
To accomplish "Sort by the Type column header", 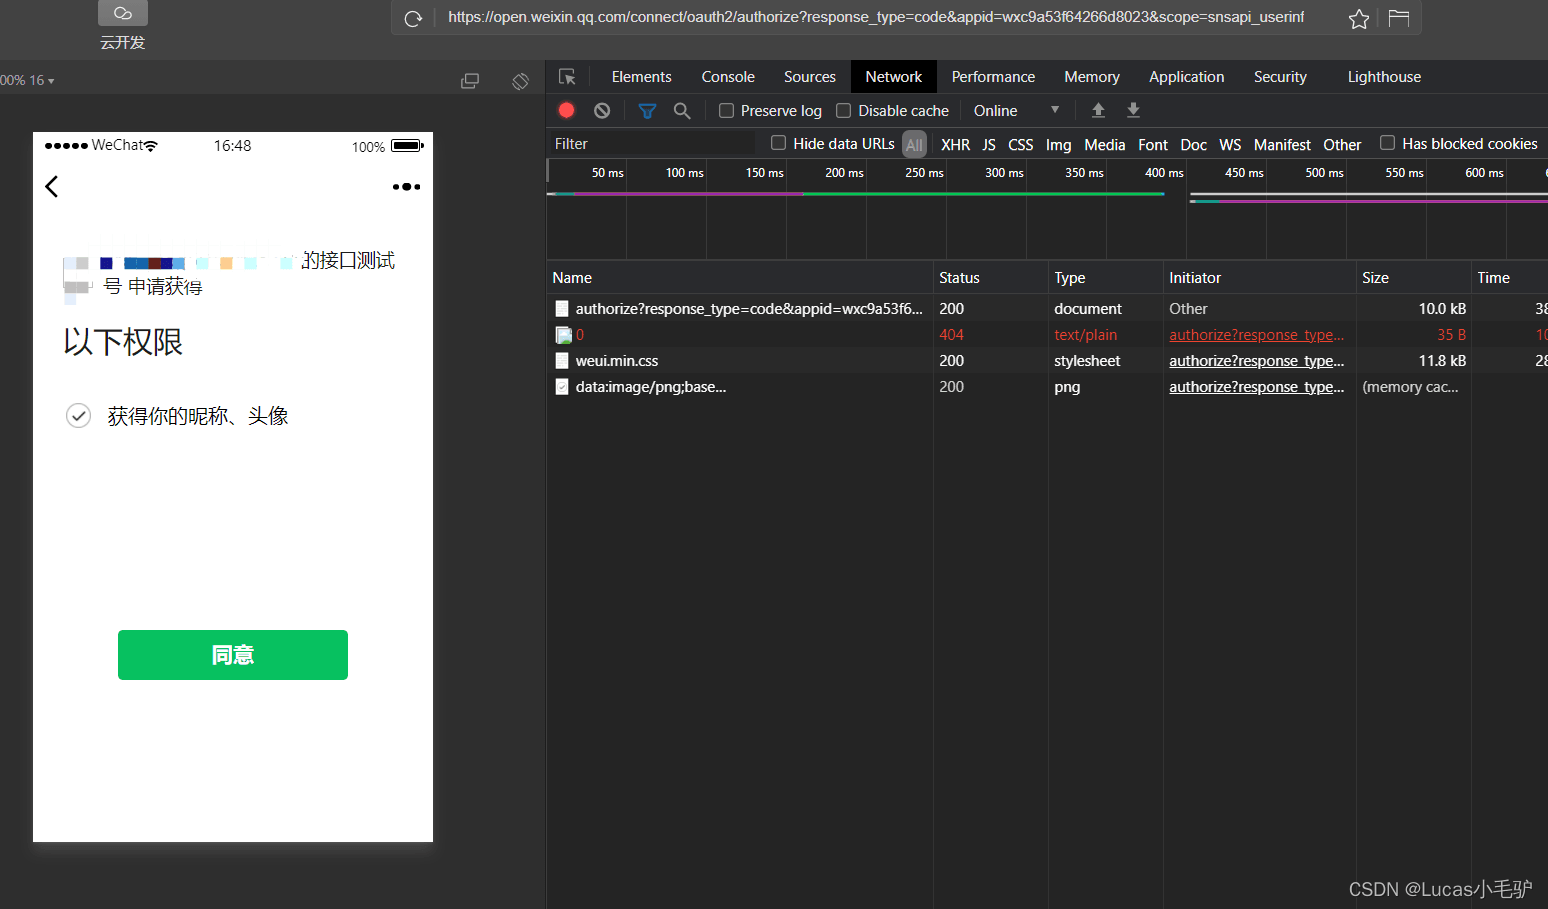I will (1105, 278).
